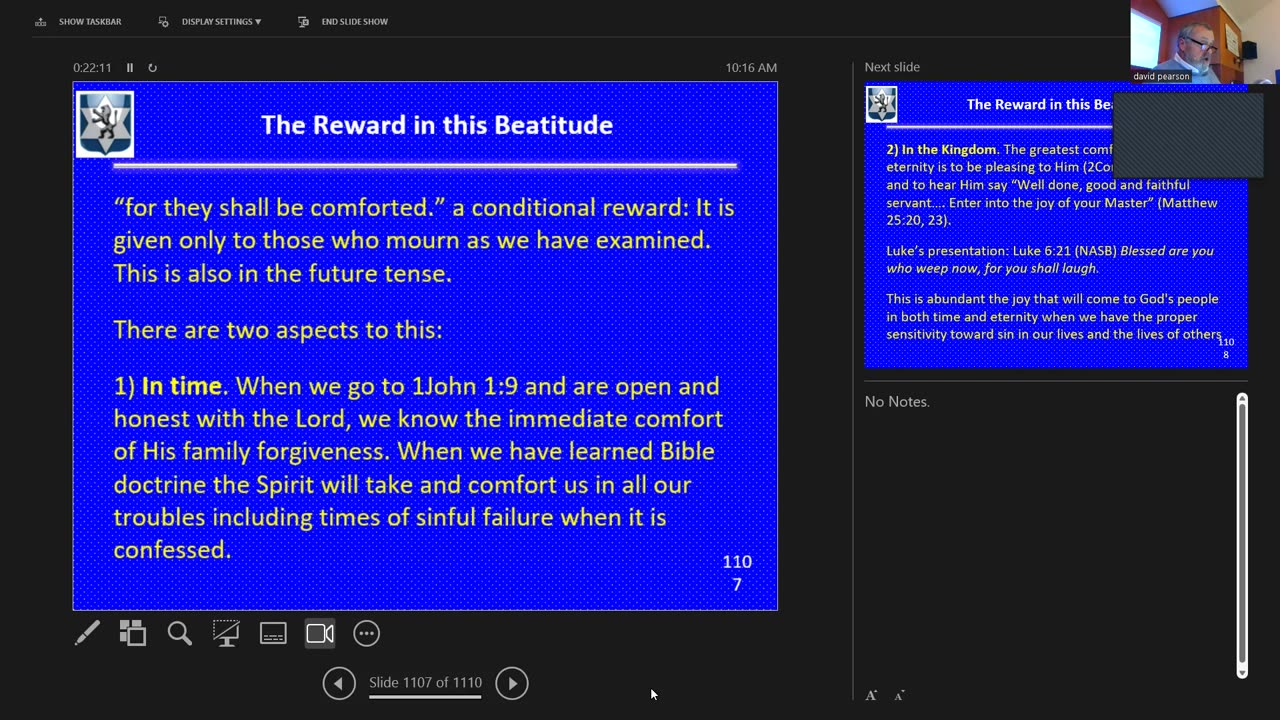Black out the slide show screen
This screenshot has width=1280, height=720.
pyautogui.click(x=226, y=633)
